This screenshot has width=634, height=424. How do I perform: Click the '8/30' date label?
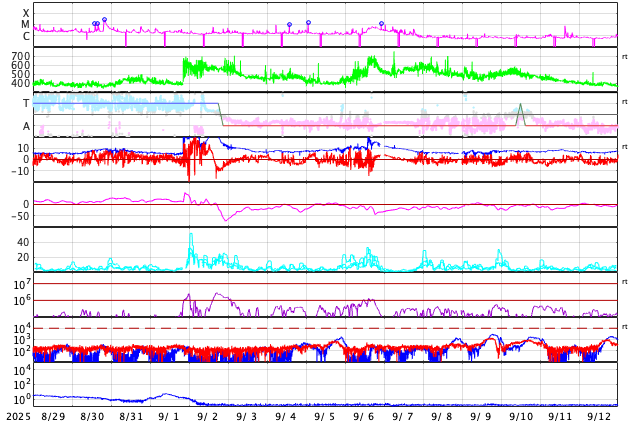(x=92, y=417)
